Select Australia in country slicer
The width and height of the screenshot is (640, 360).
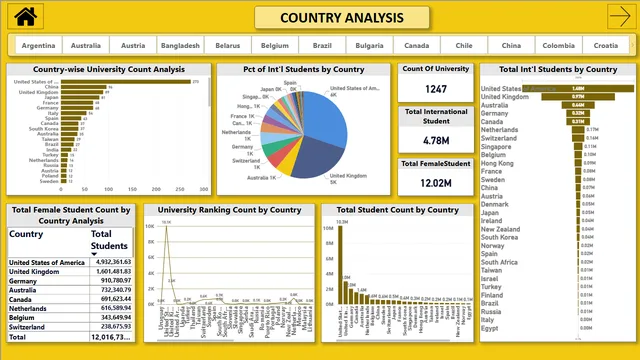coord(86,45)
